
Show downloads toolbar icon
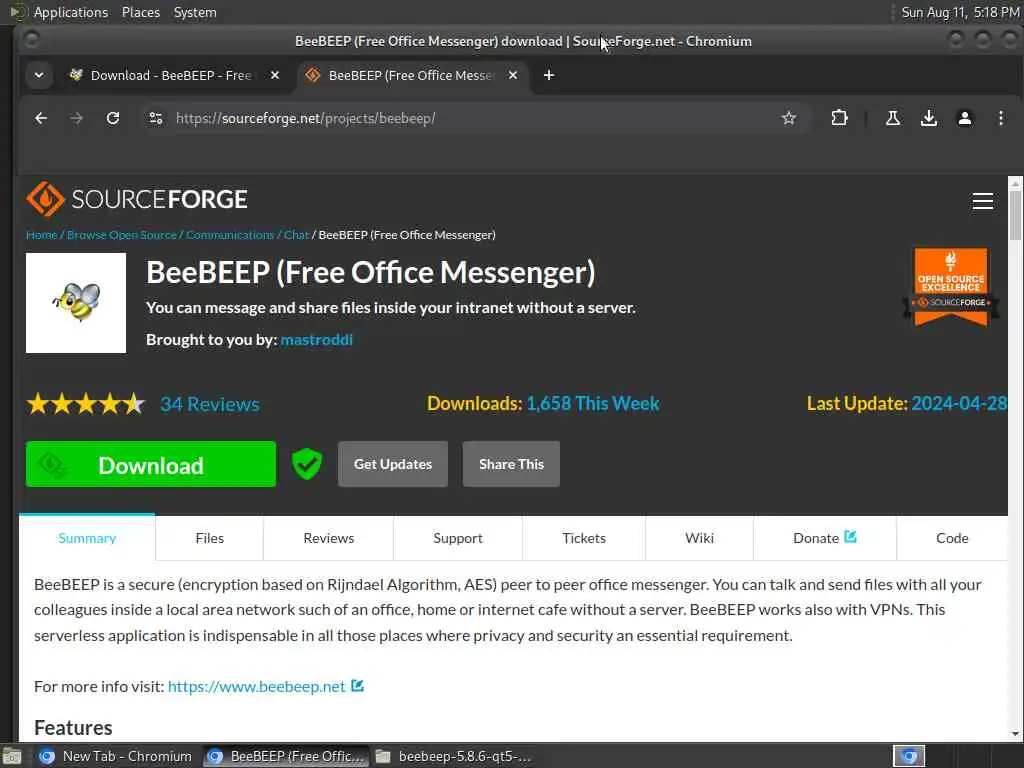click(929, 118)
